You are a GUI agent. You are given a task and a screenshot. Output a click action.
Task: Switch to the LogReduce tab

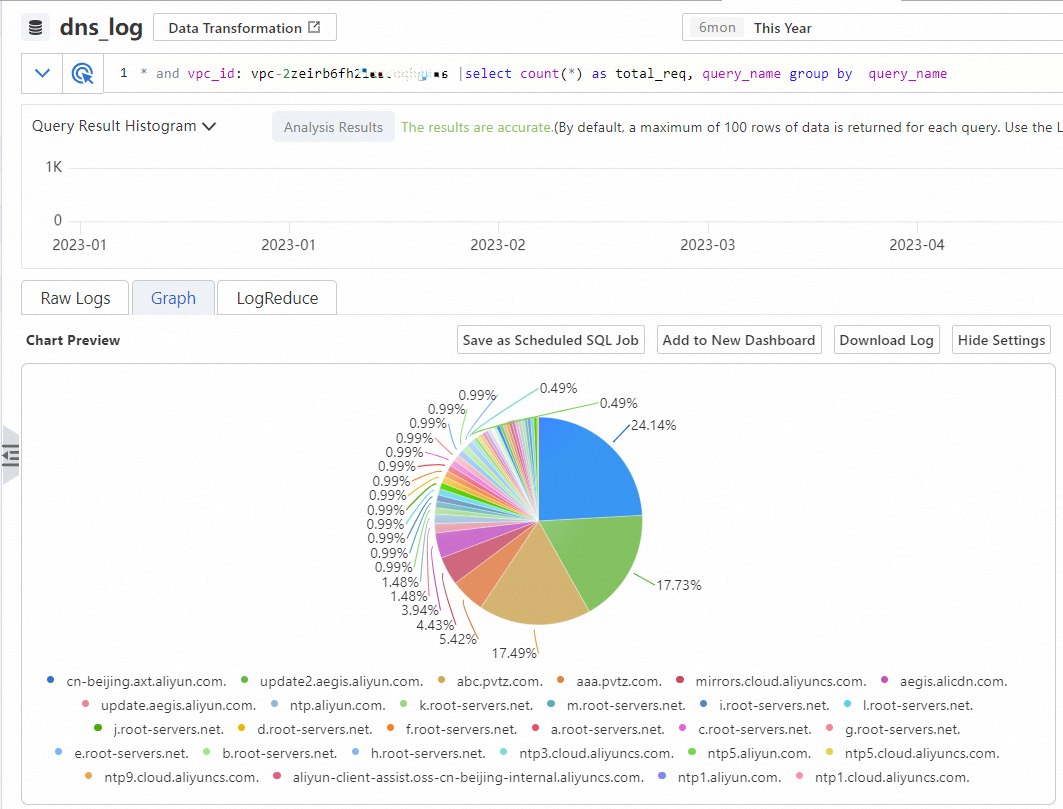pyautogui.click(x=277, y=298)
